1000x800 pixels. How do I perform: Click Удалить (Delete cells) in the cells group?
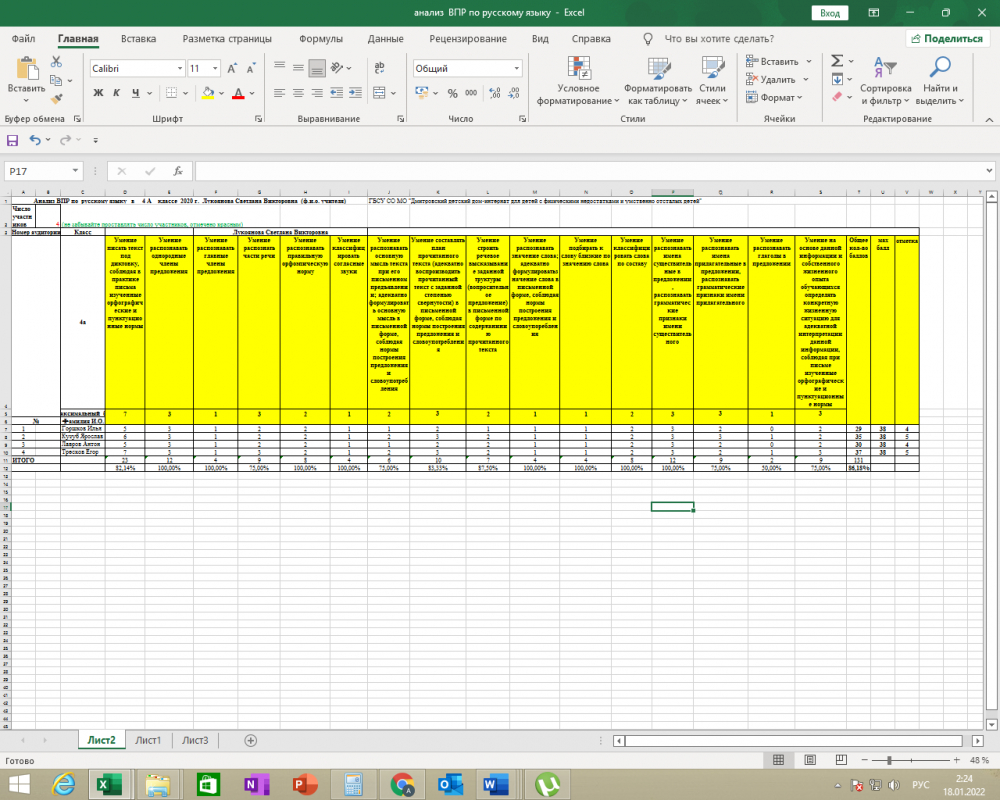click(777, 79)
